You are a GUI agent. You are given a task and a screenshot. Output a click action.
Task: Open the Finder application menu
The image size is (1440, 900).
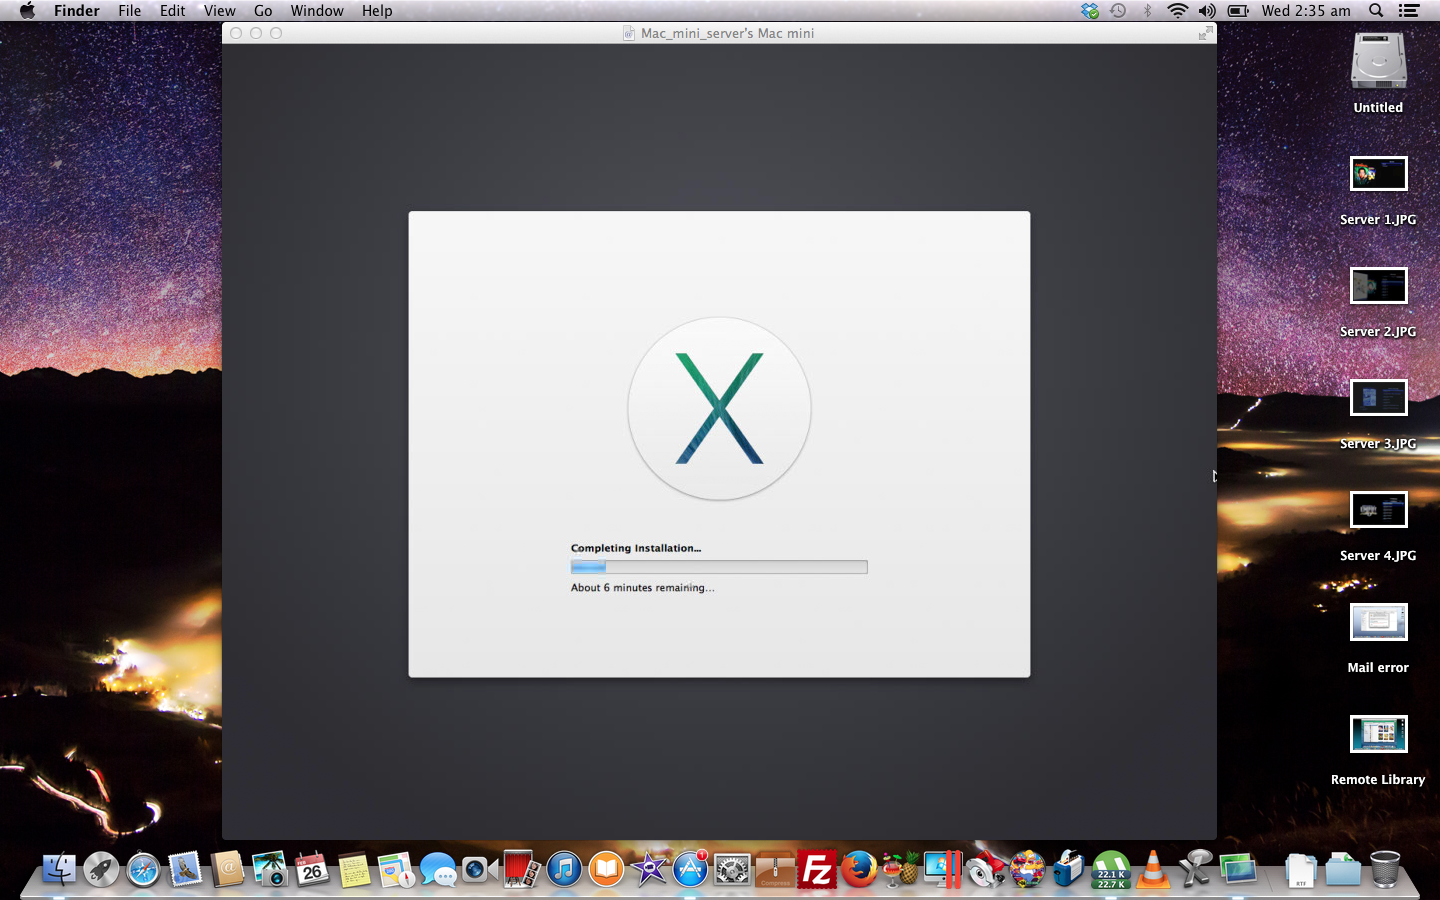[x=77, y=11]
